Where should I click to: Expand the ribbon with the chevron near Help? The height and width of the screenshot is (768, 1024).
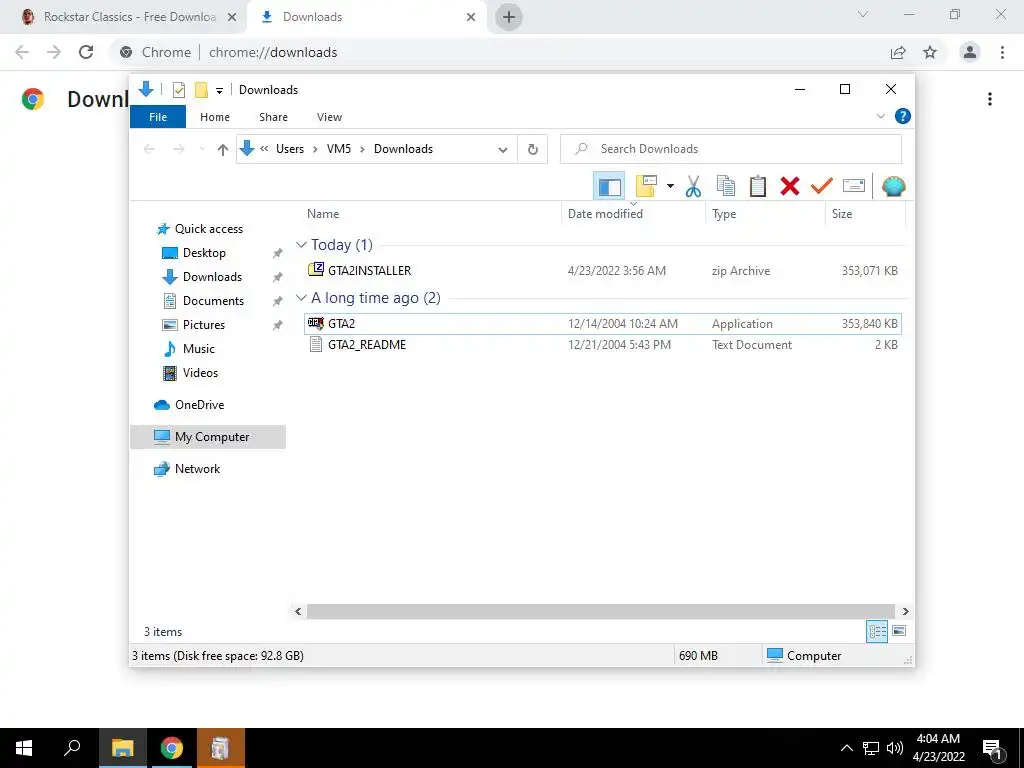pyautogui.click(x=880, y=116)
